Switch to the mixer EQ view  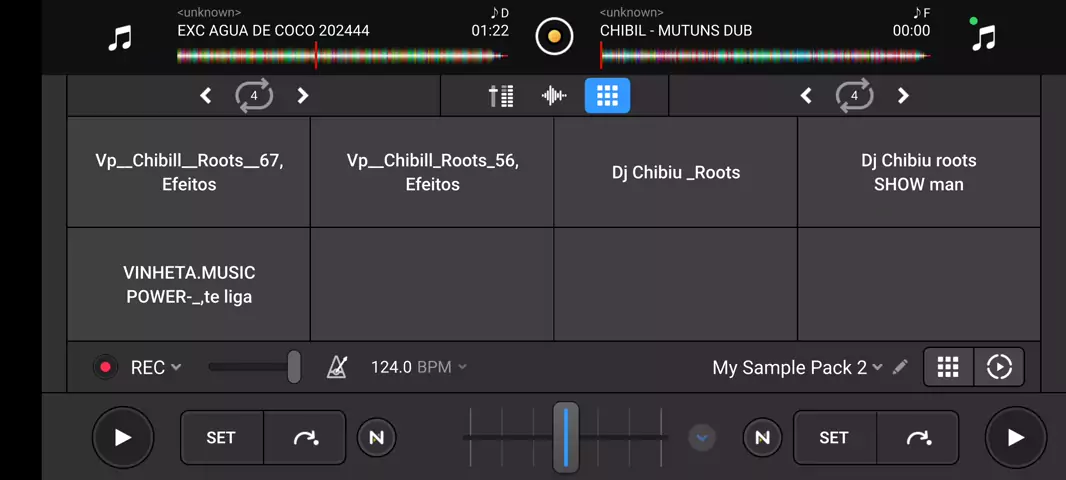[501, 95]
